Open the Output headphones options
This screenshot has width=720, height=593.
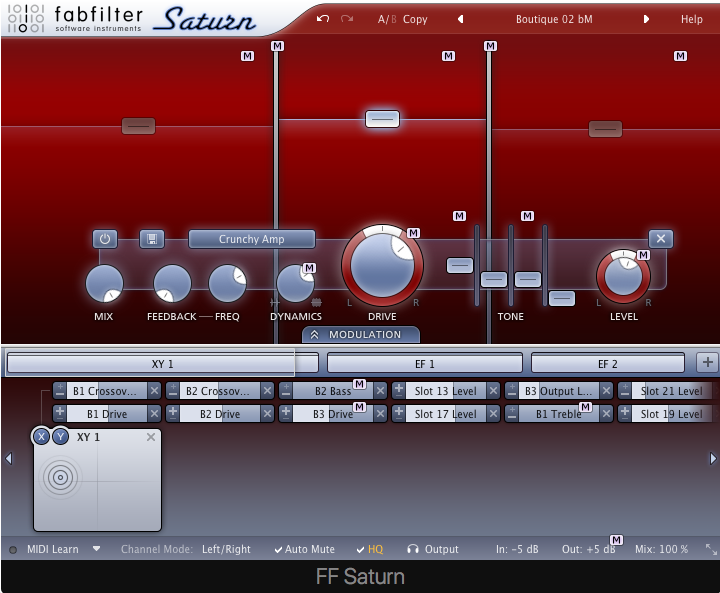pyautogui.click(x=433, y=549)
